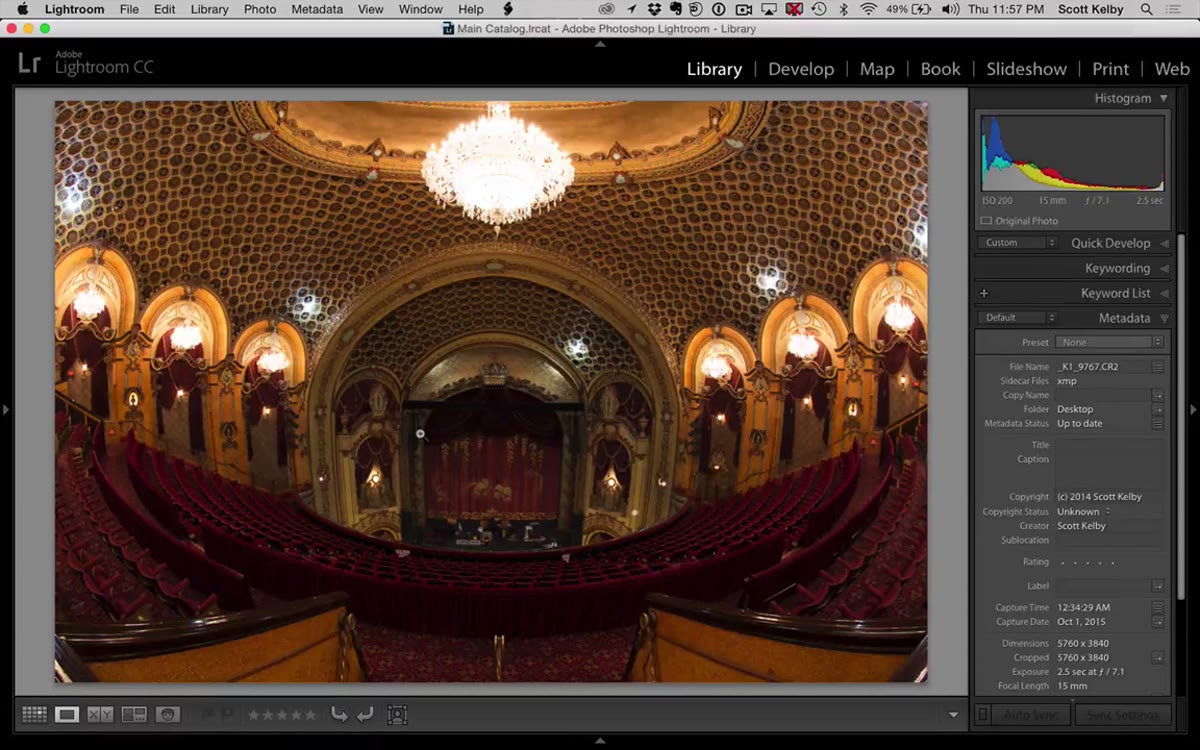Toggle Original Photo checkbox
Image resolution: width=1200 pixels, height=750 pixels.
(x=986, y=221)
